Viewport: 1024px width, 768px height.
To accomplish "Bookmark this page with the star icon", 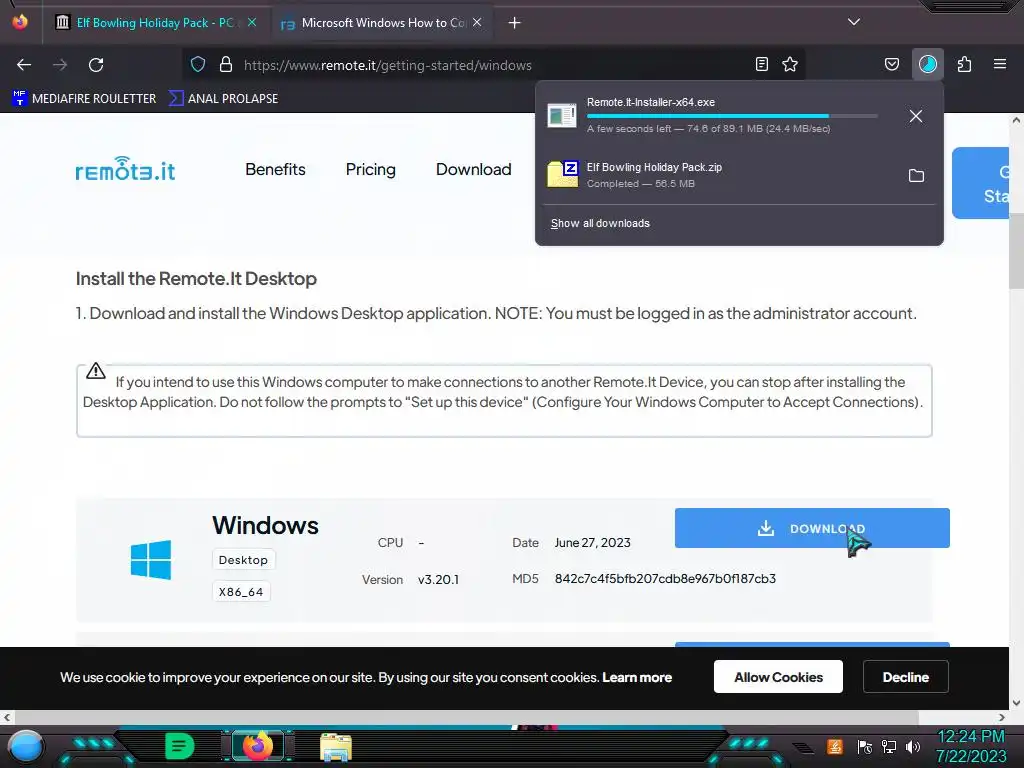I will click(x=790, y=64).
